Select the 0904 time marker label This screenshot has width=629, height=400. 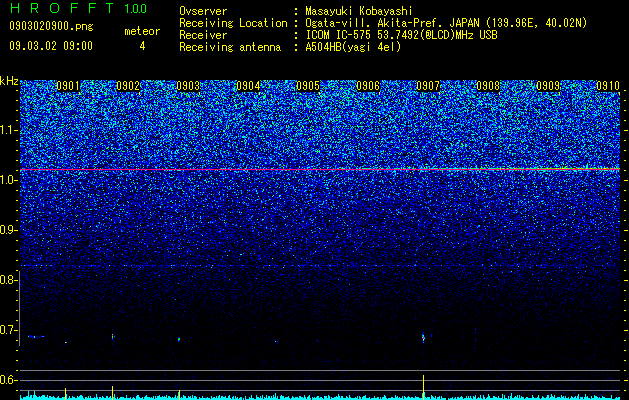[x=248, y=86]
